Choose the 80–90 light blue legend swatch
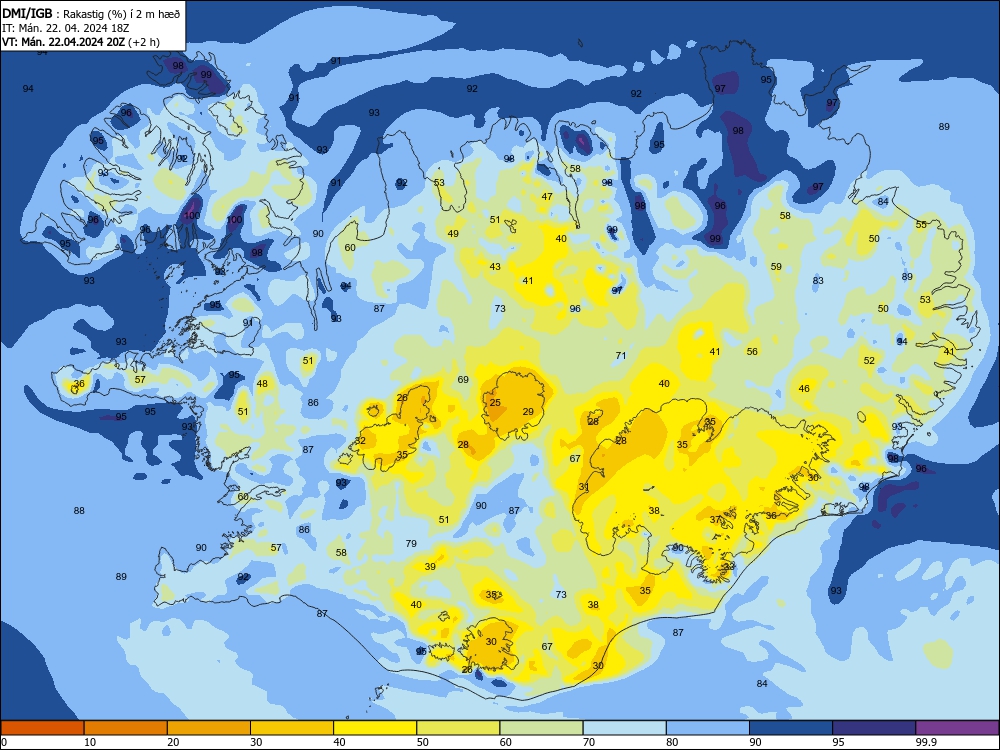 (x=708, y=728)
